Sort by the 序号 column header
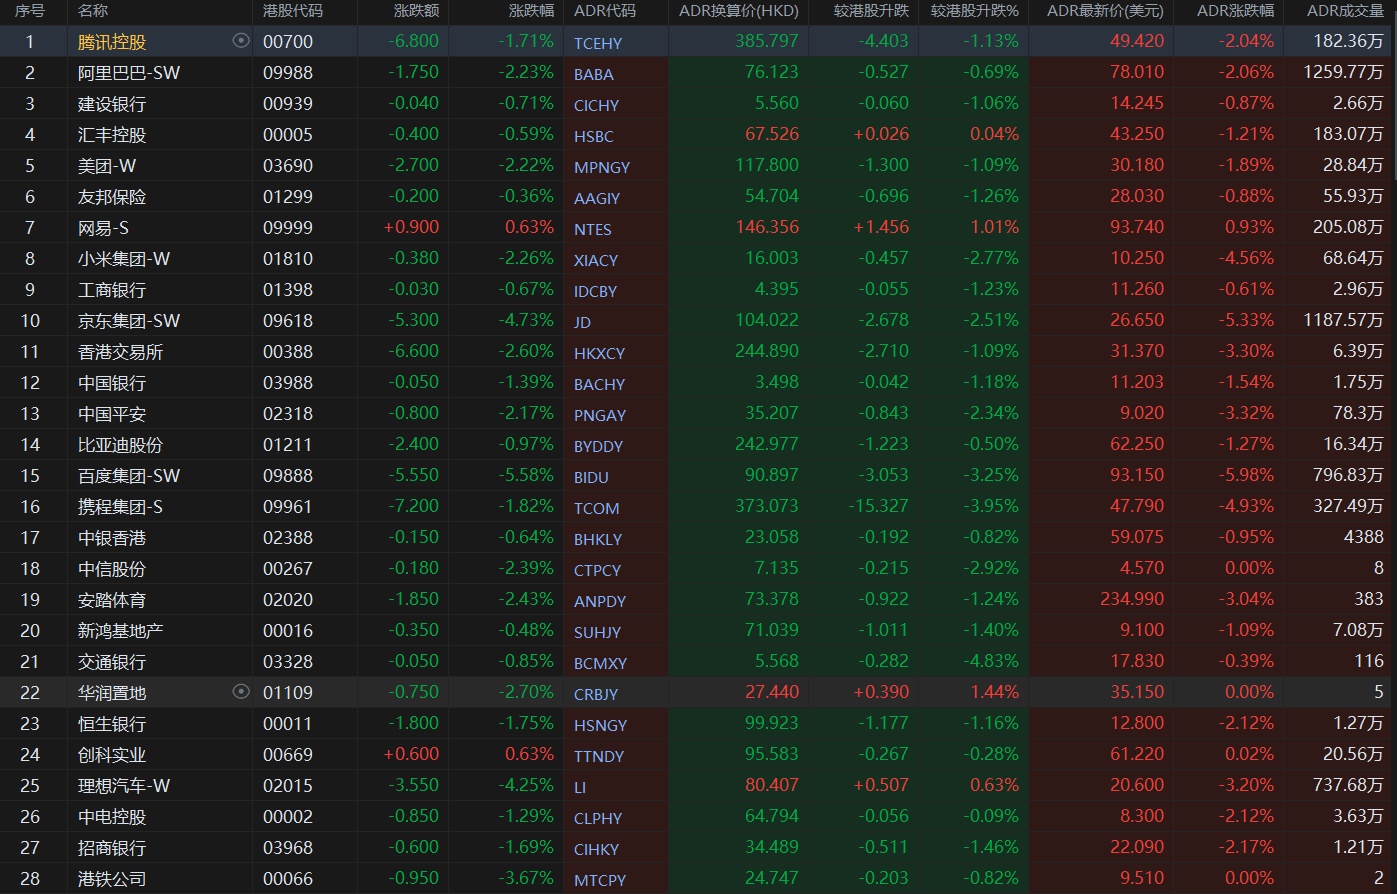Image resolution: width=1397 pixels, height=894 pixels. [x=30, y=11]
